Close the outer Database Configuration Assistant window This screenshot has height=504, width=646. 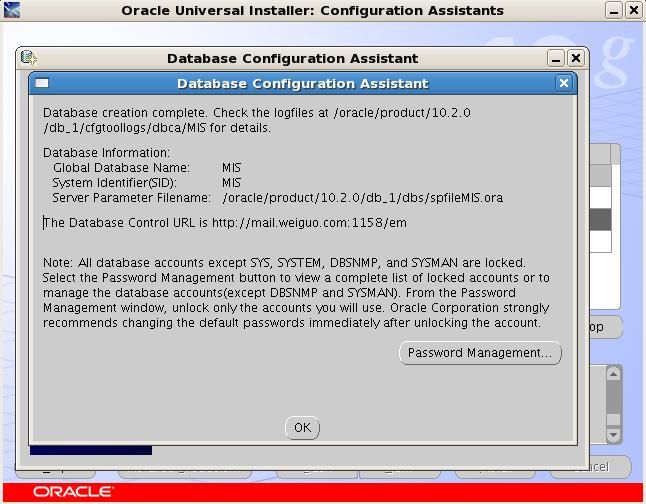click(576, 58)
